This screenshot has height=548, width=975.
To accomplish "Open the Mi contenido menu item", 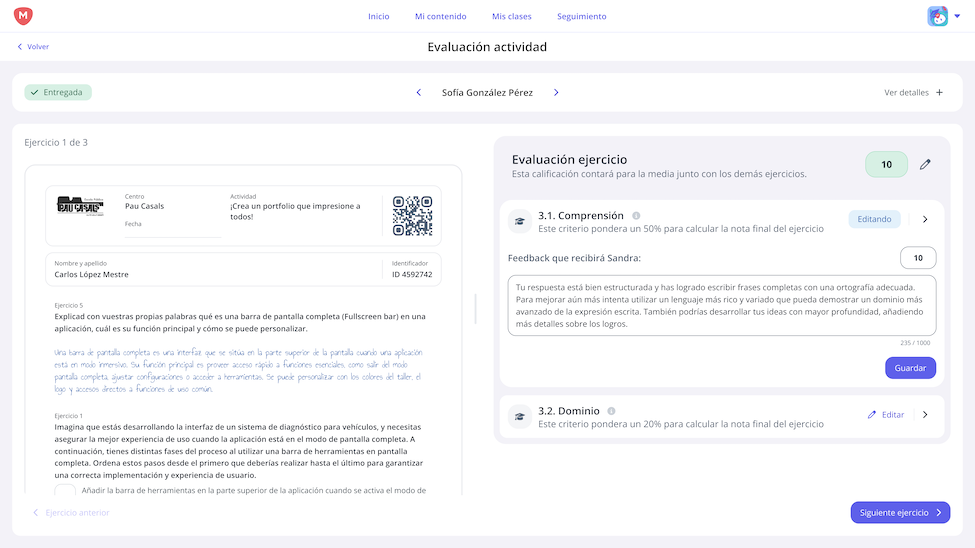I will tap(440, 16).
